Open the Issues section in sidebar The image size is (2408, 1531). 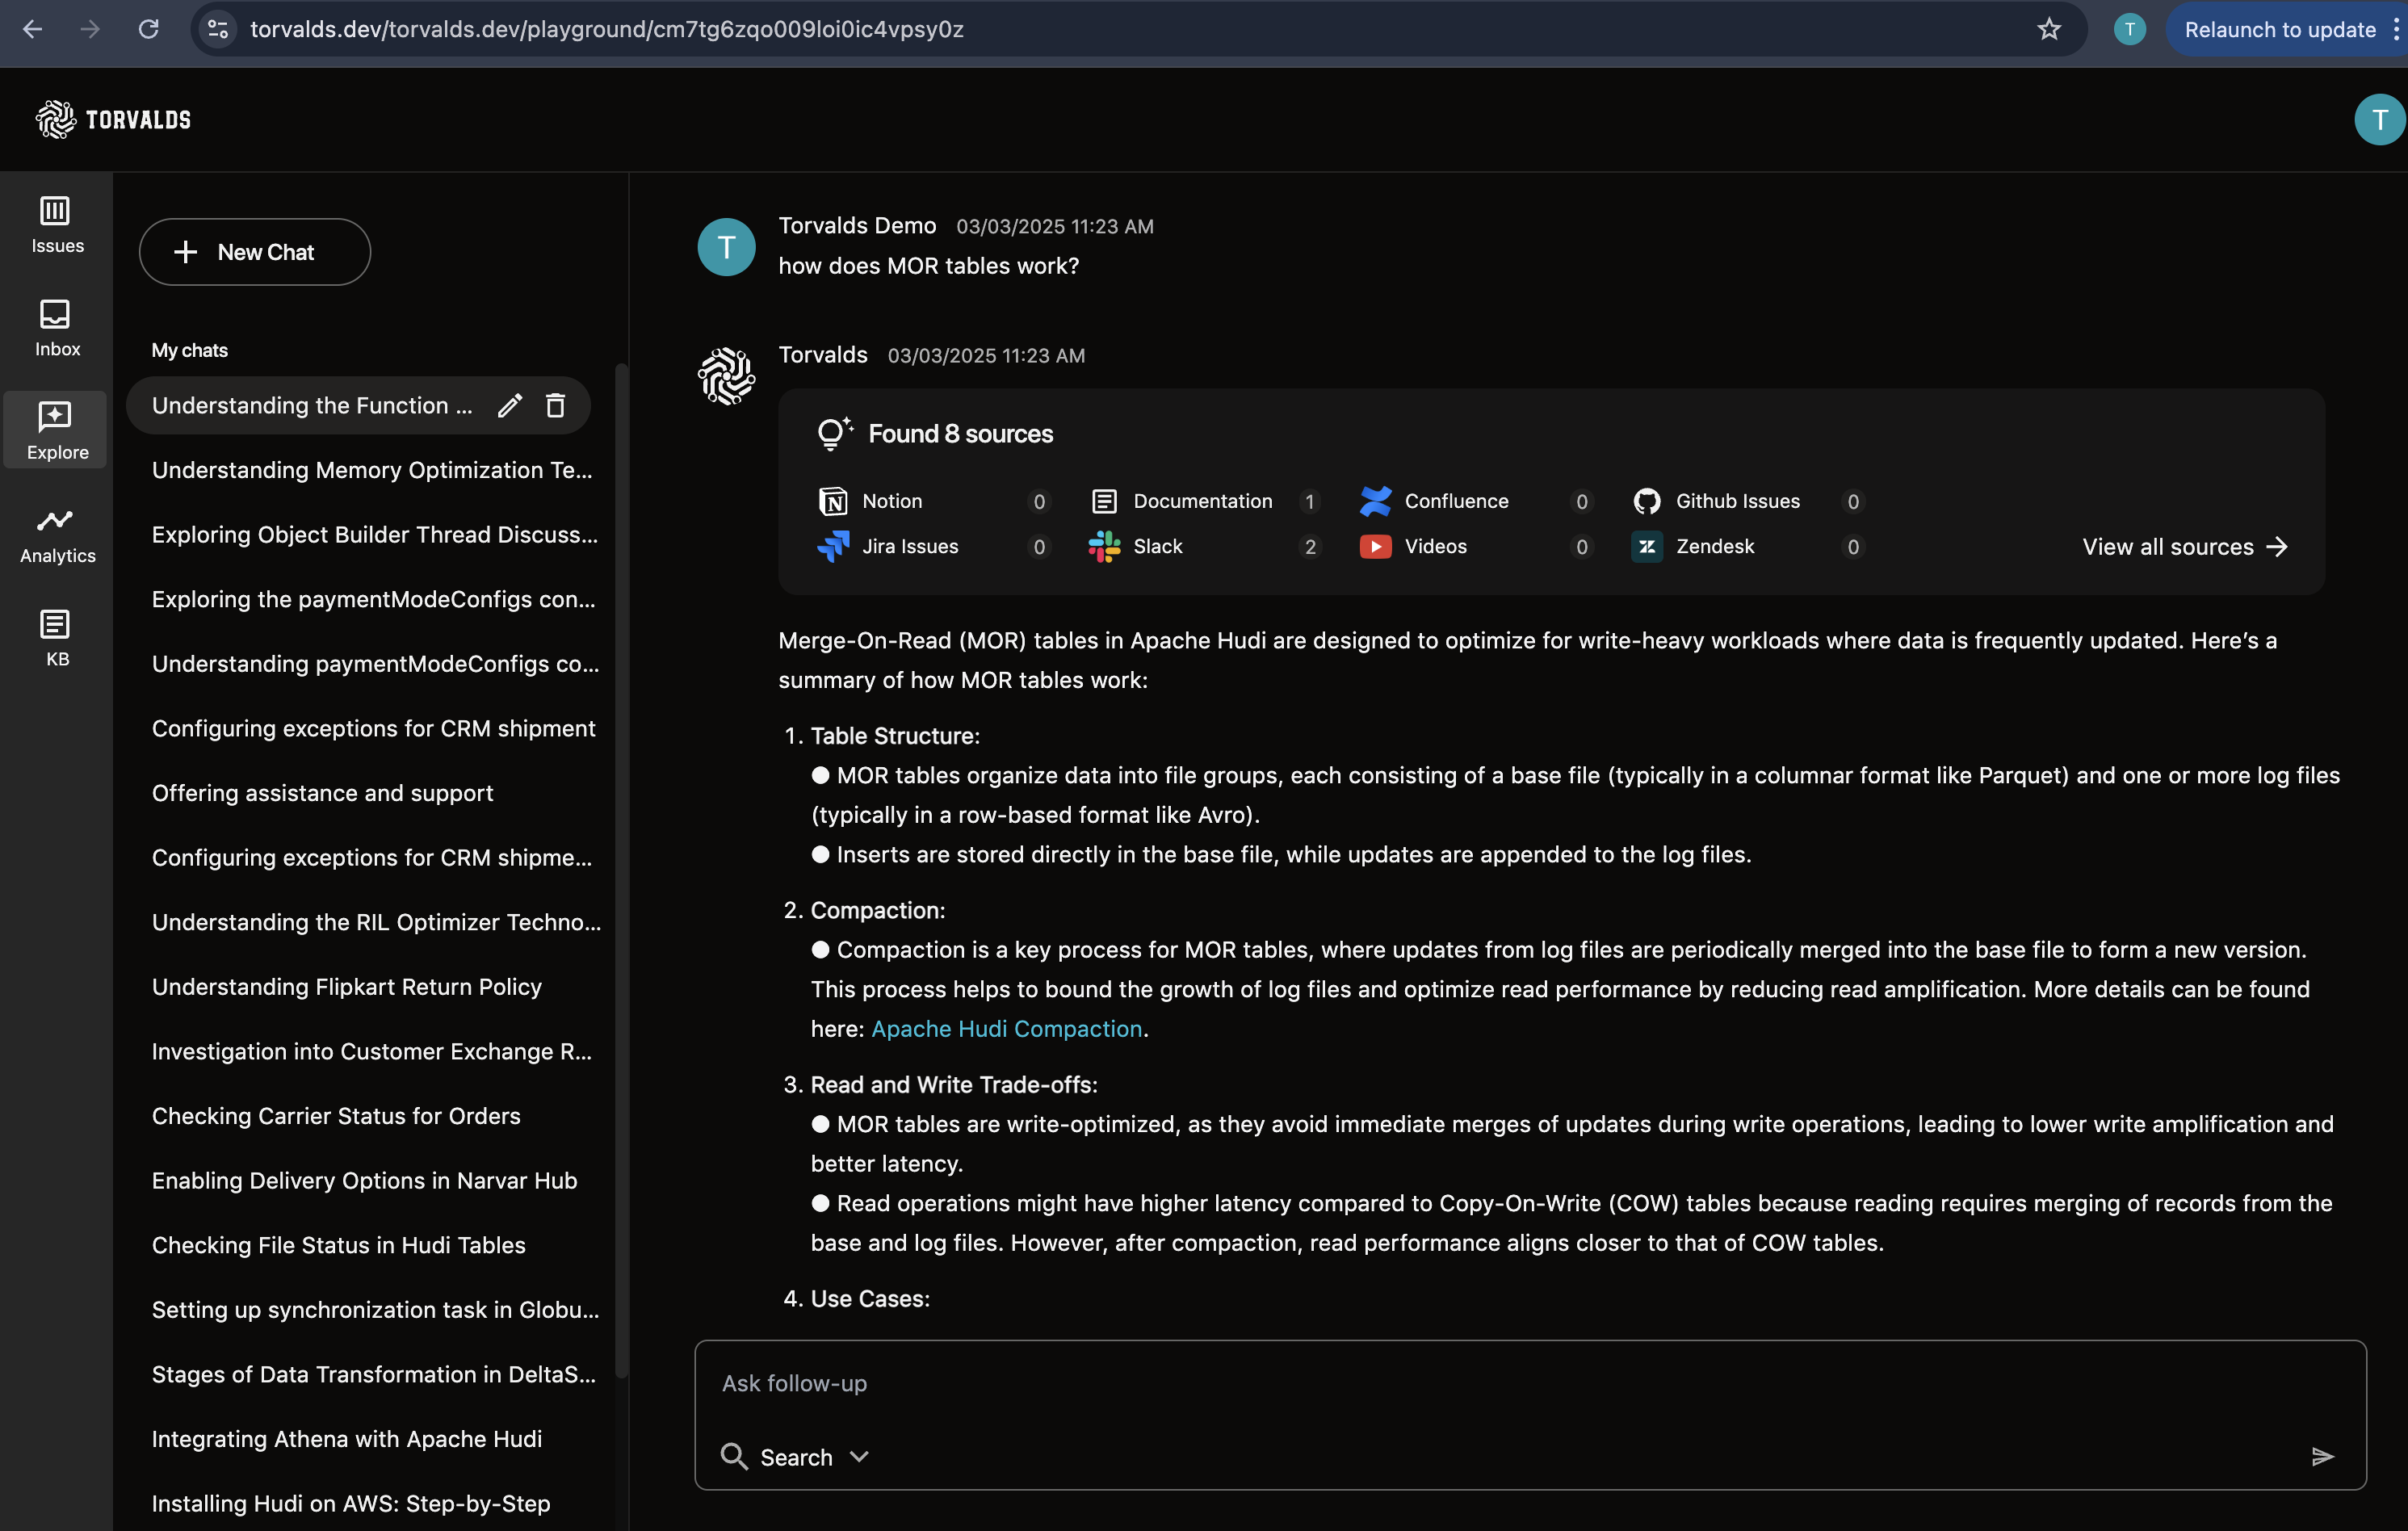pyautogui.click(x=57, y=225)
